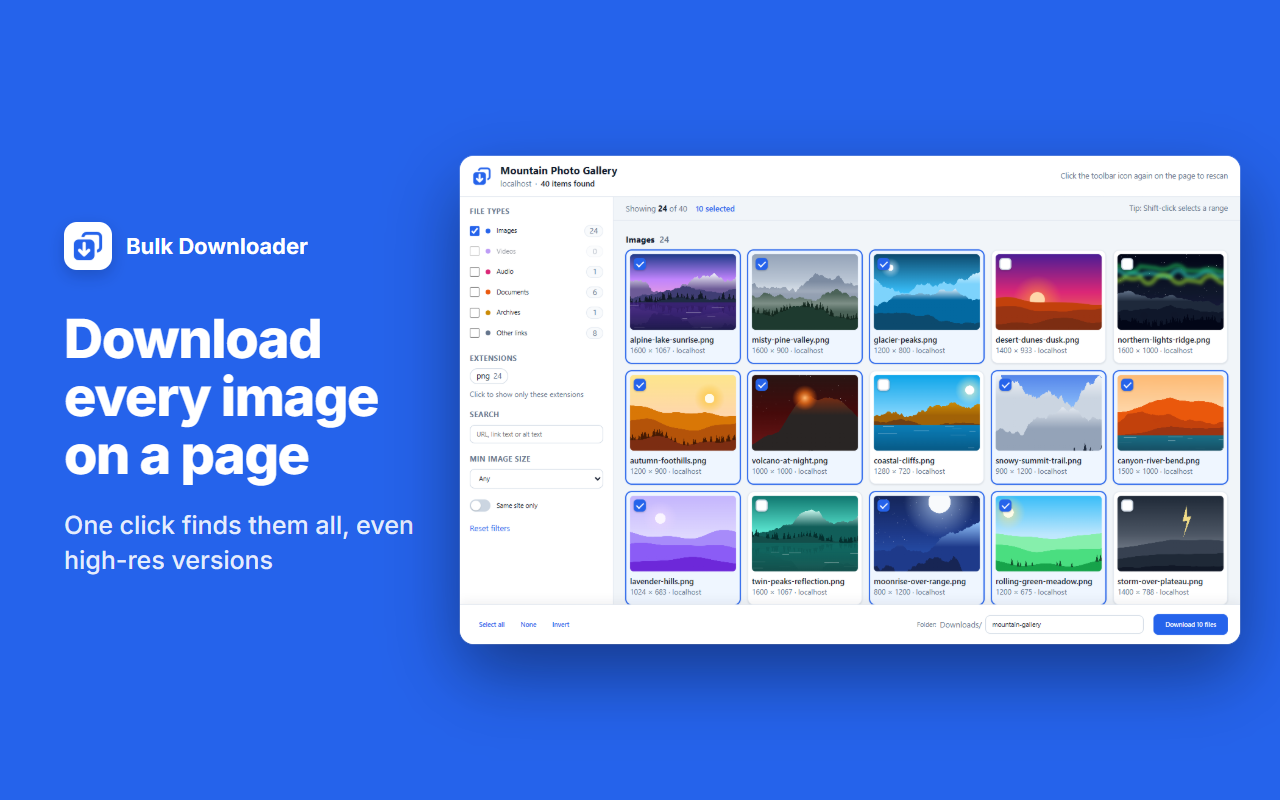1280x800 pixels.
Task: Click the Download 10 files button
Action: tap(1190, 625)
